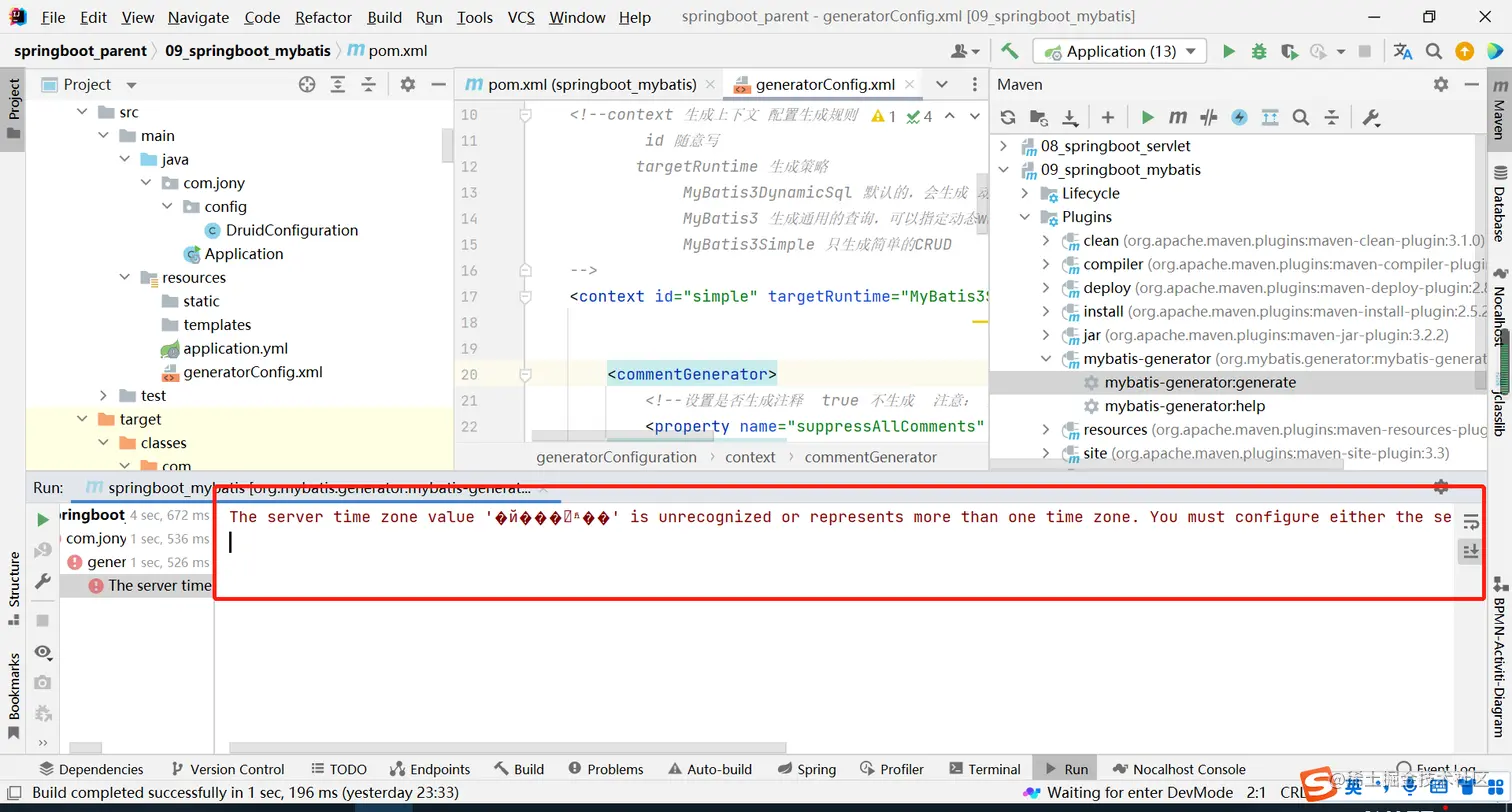Start debugging with the bug icon
Viewport: 1512px width, 812px height.
click(1259, 51)
